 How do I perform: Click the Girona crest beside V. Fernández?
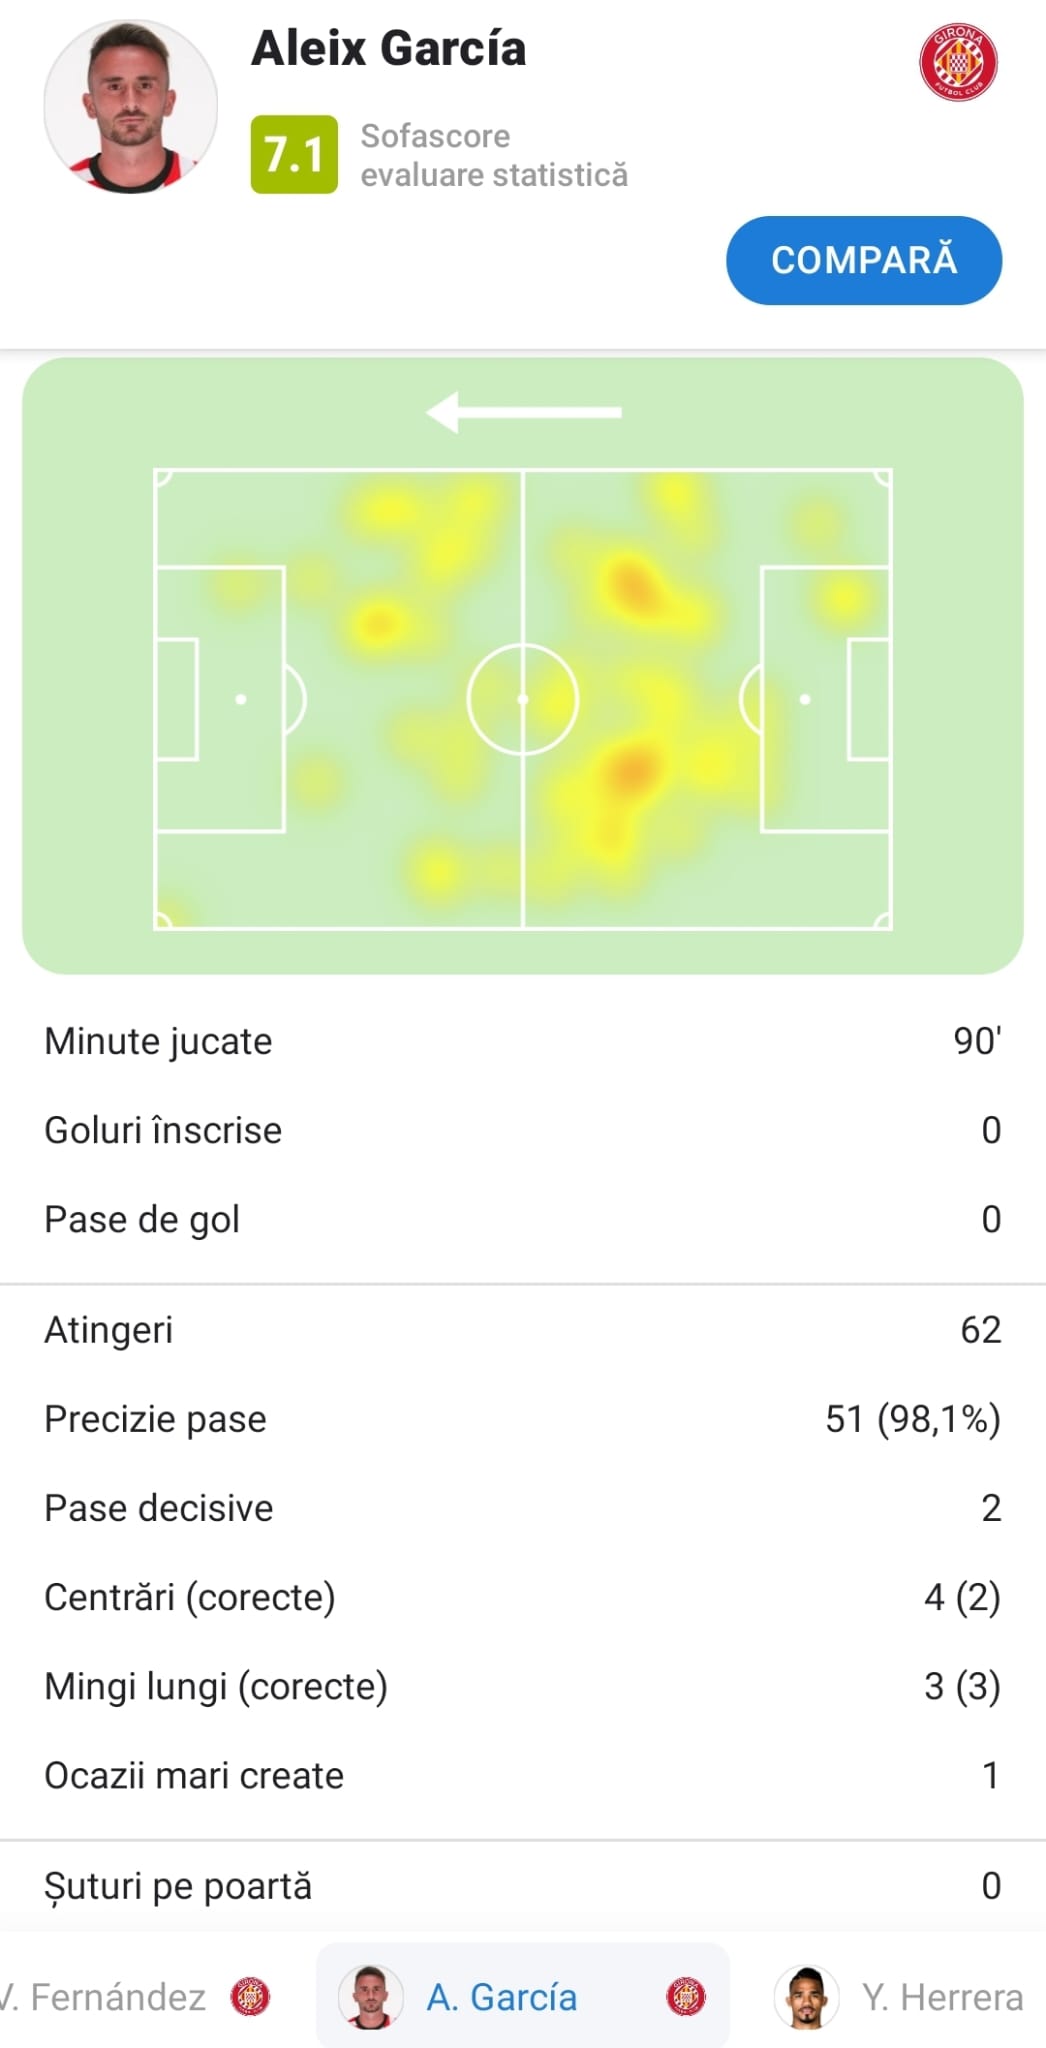point(250,1997)
